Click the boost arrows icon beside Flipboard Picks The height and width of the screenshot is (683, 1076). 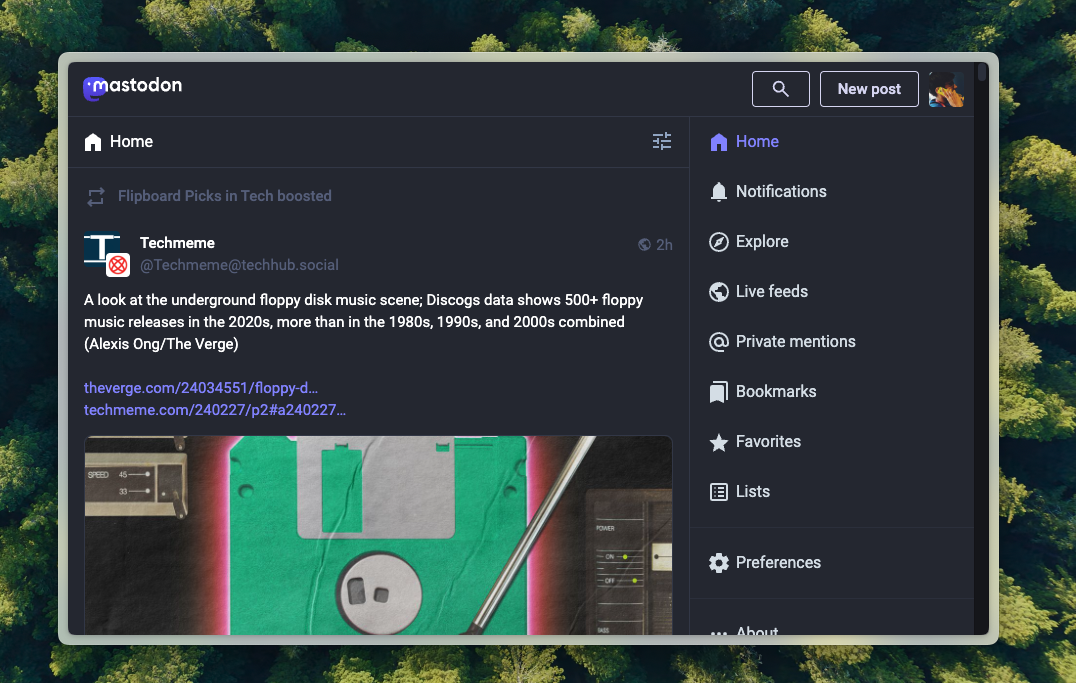96,197
